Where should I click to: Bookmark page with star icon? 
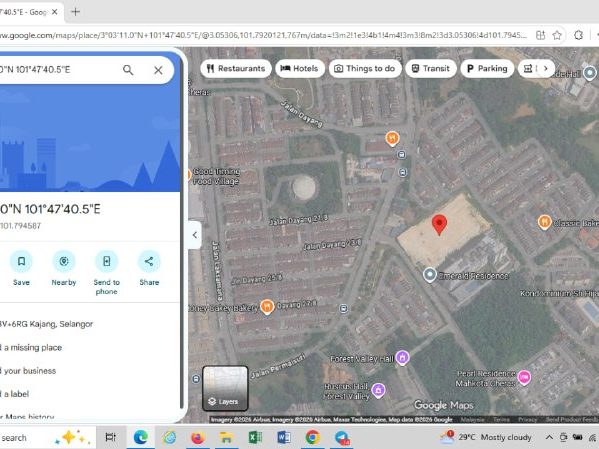557,36
